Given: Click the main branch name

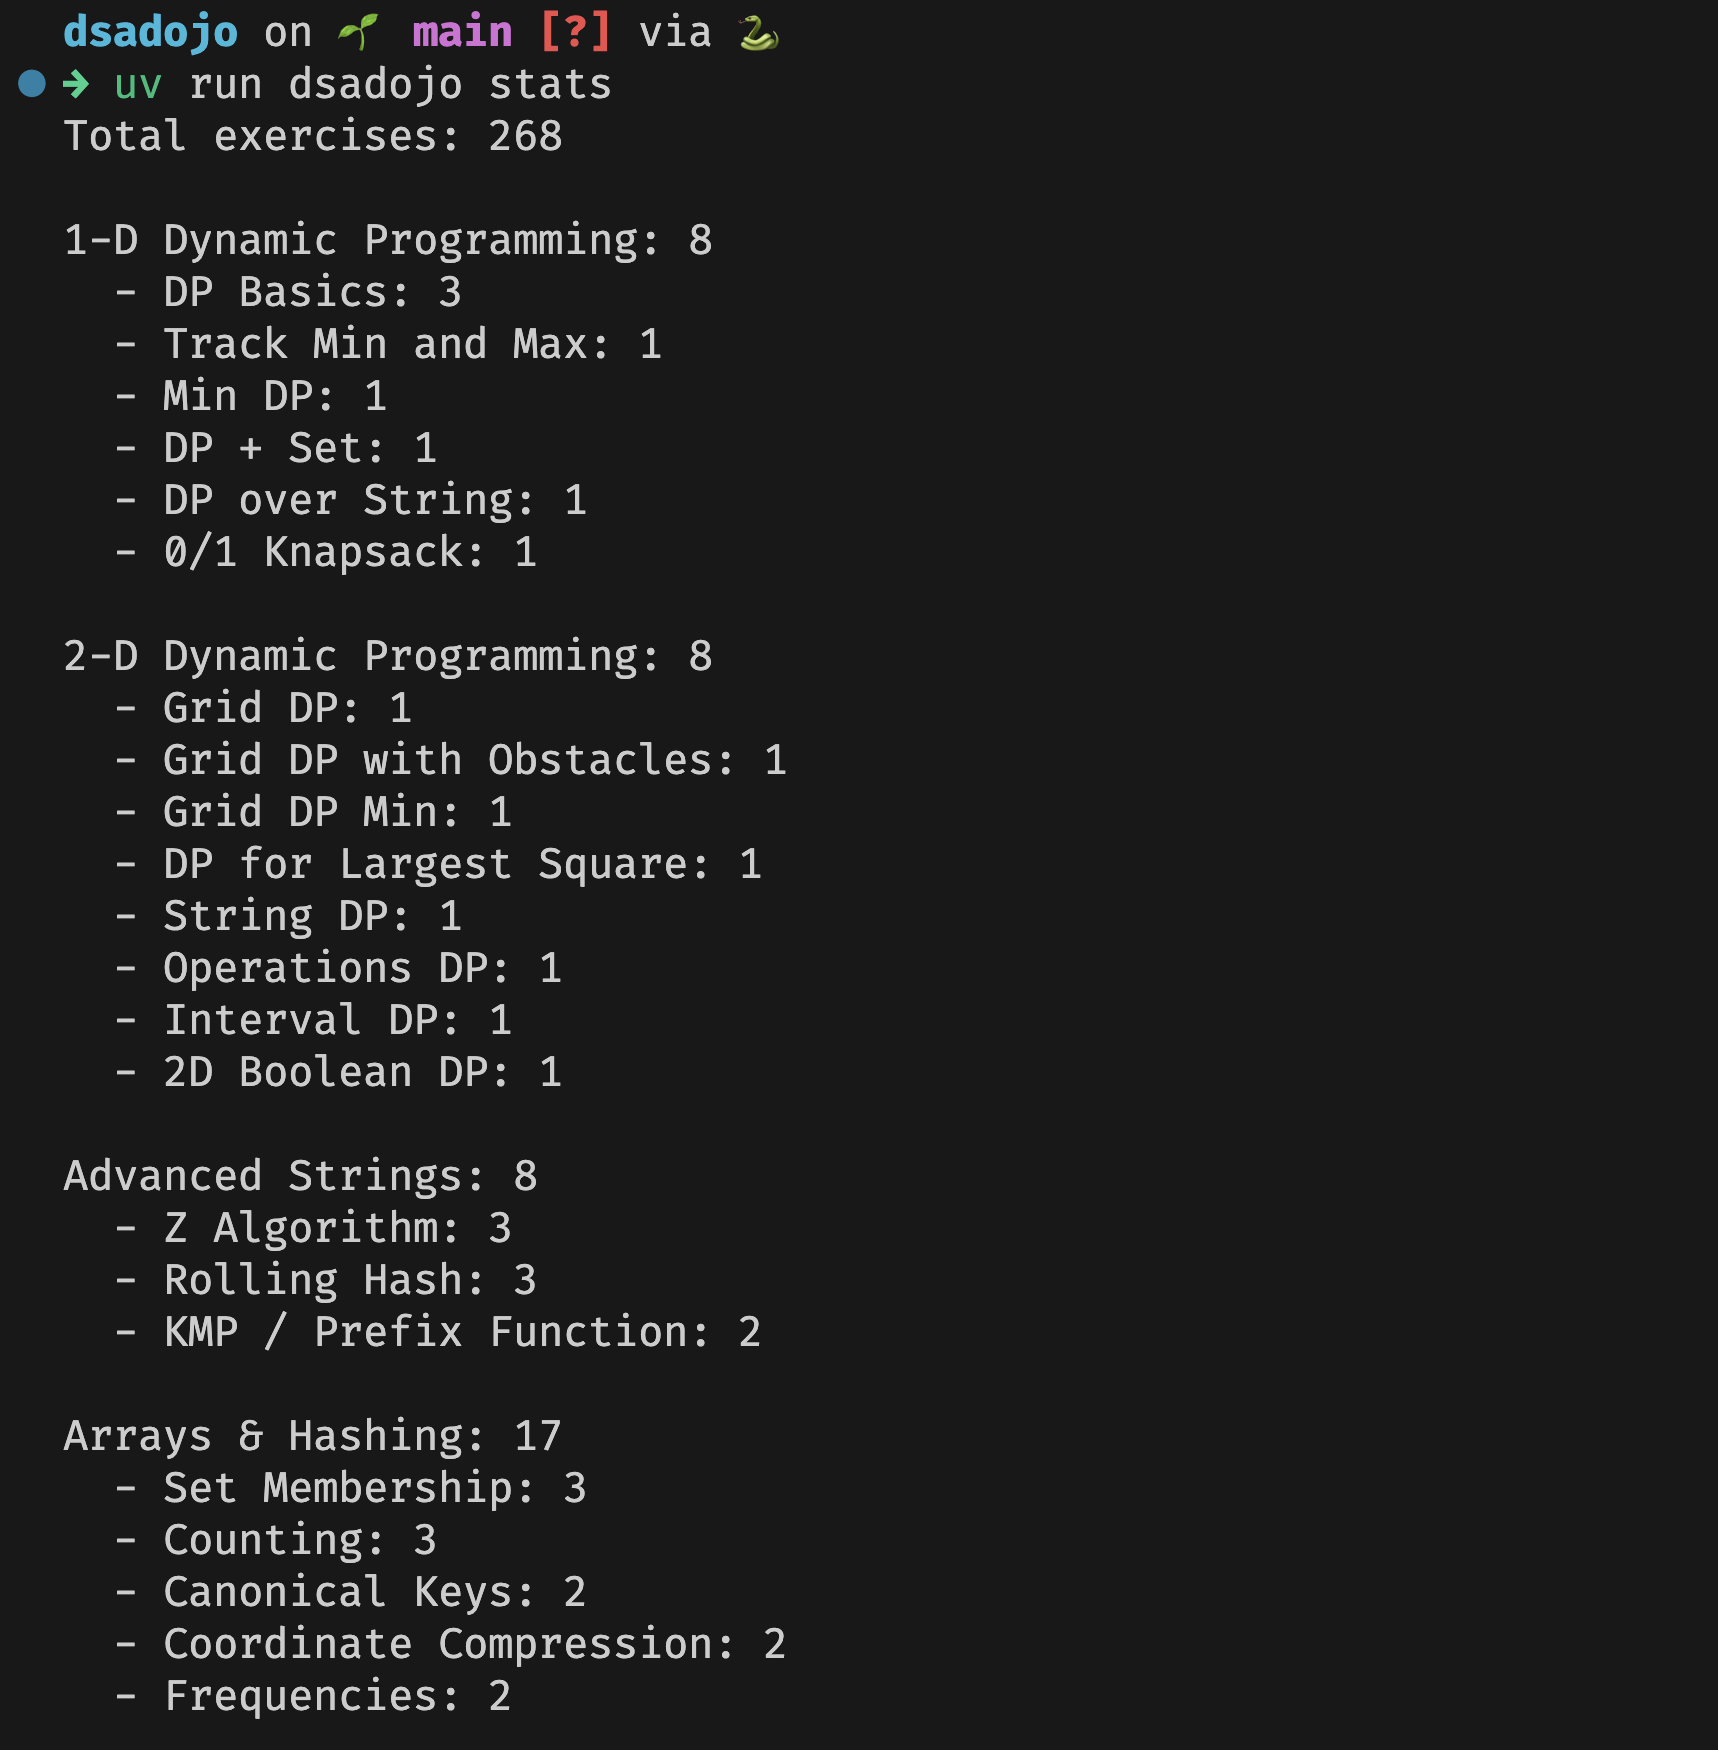Looking at the screenshot, I should point(462,32).
